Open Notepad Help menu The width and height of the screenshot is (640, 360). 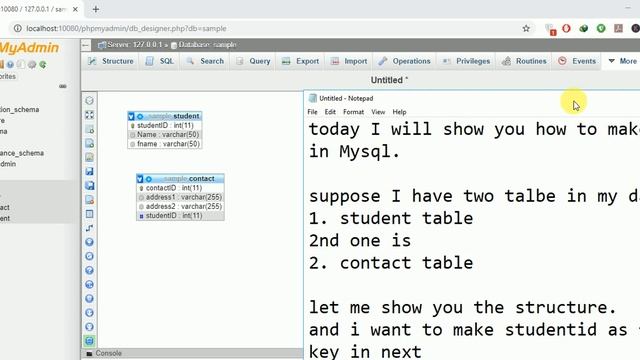click(400, 112)
